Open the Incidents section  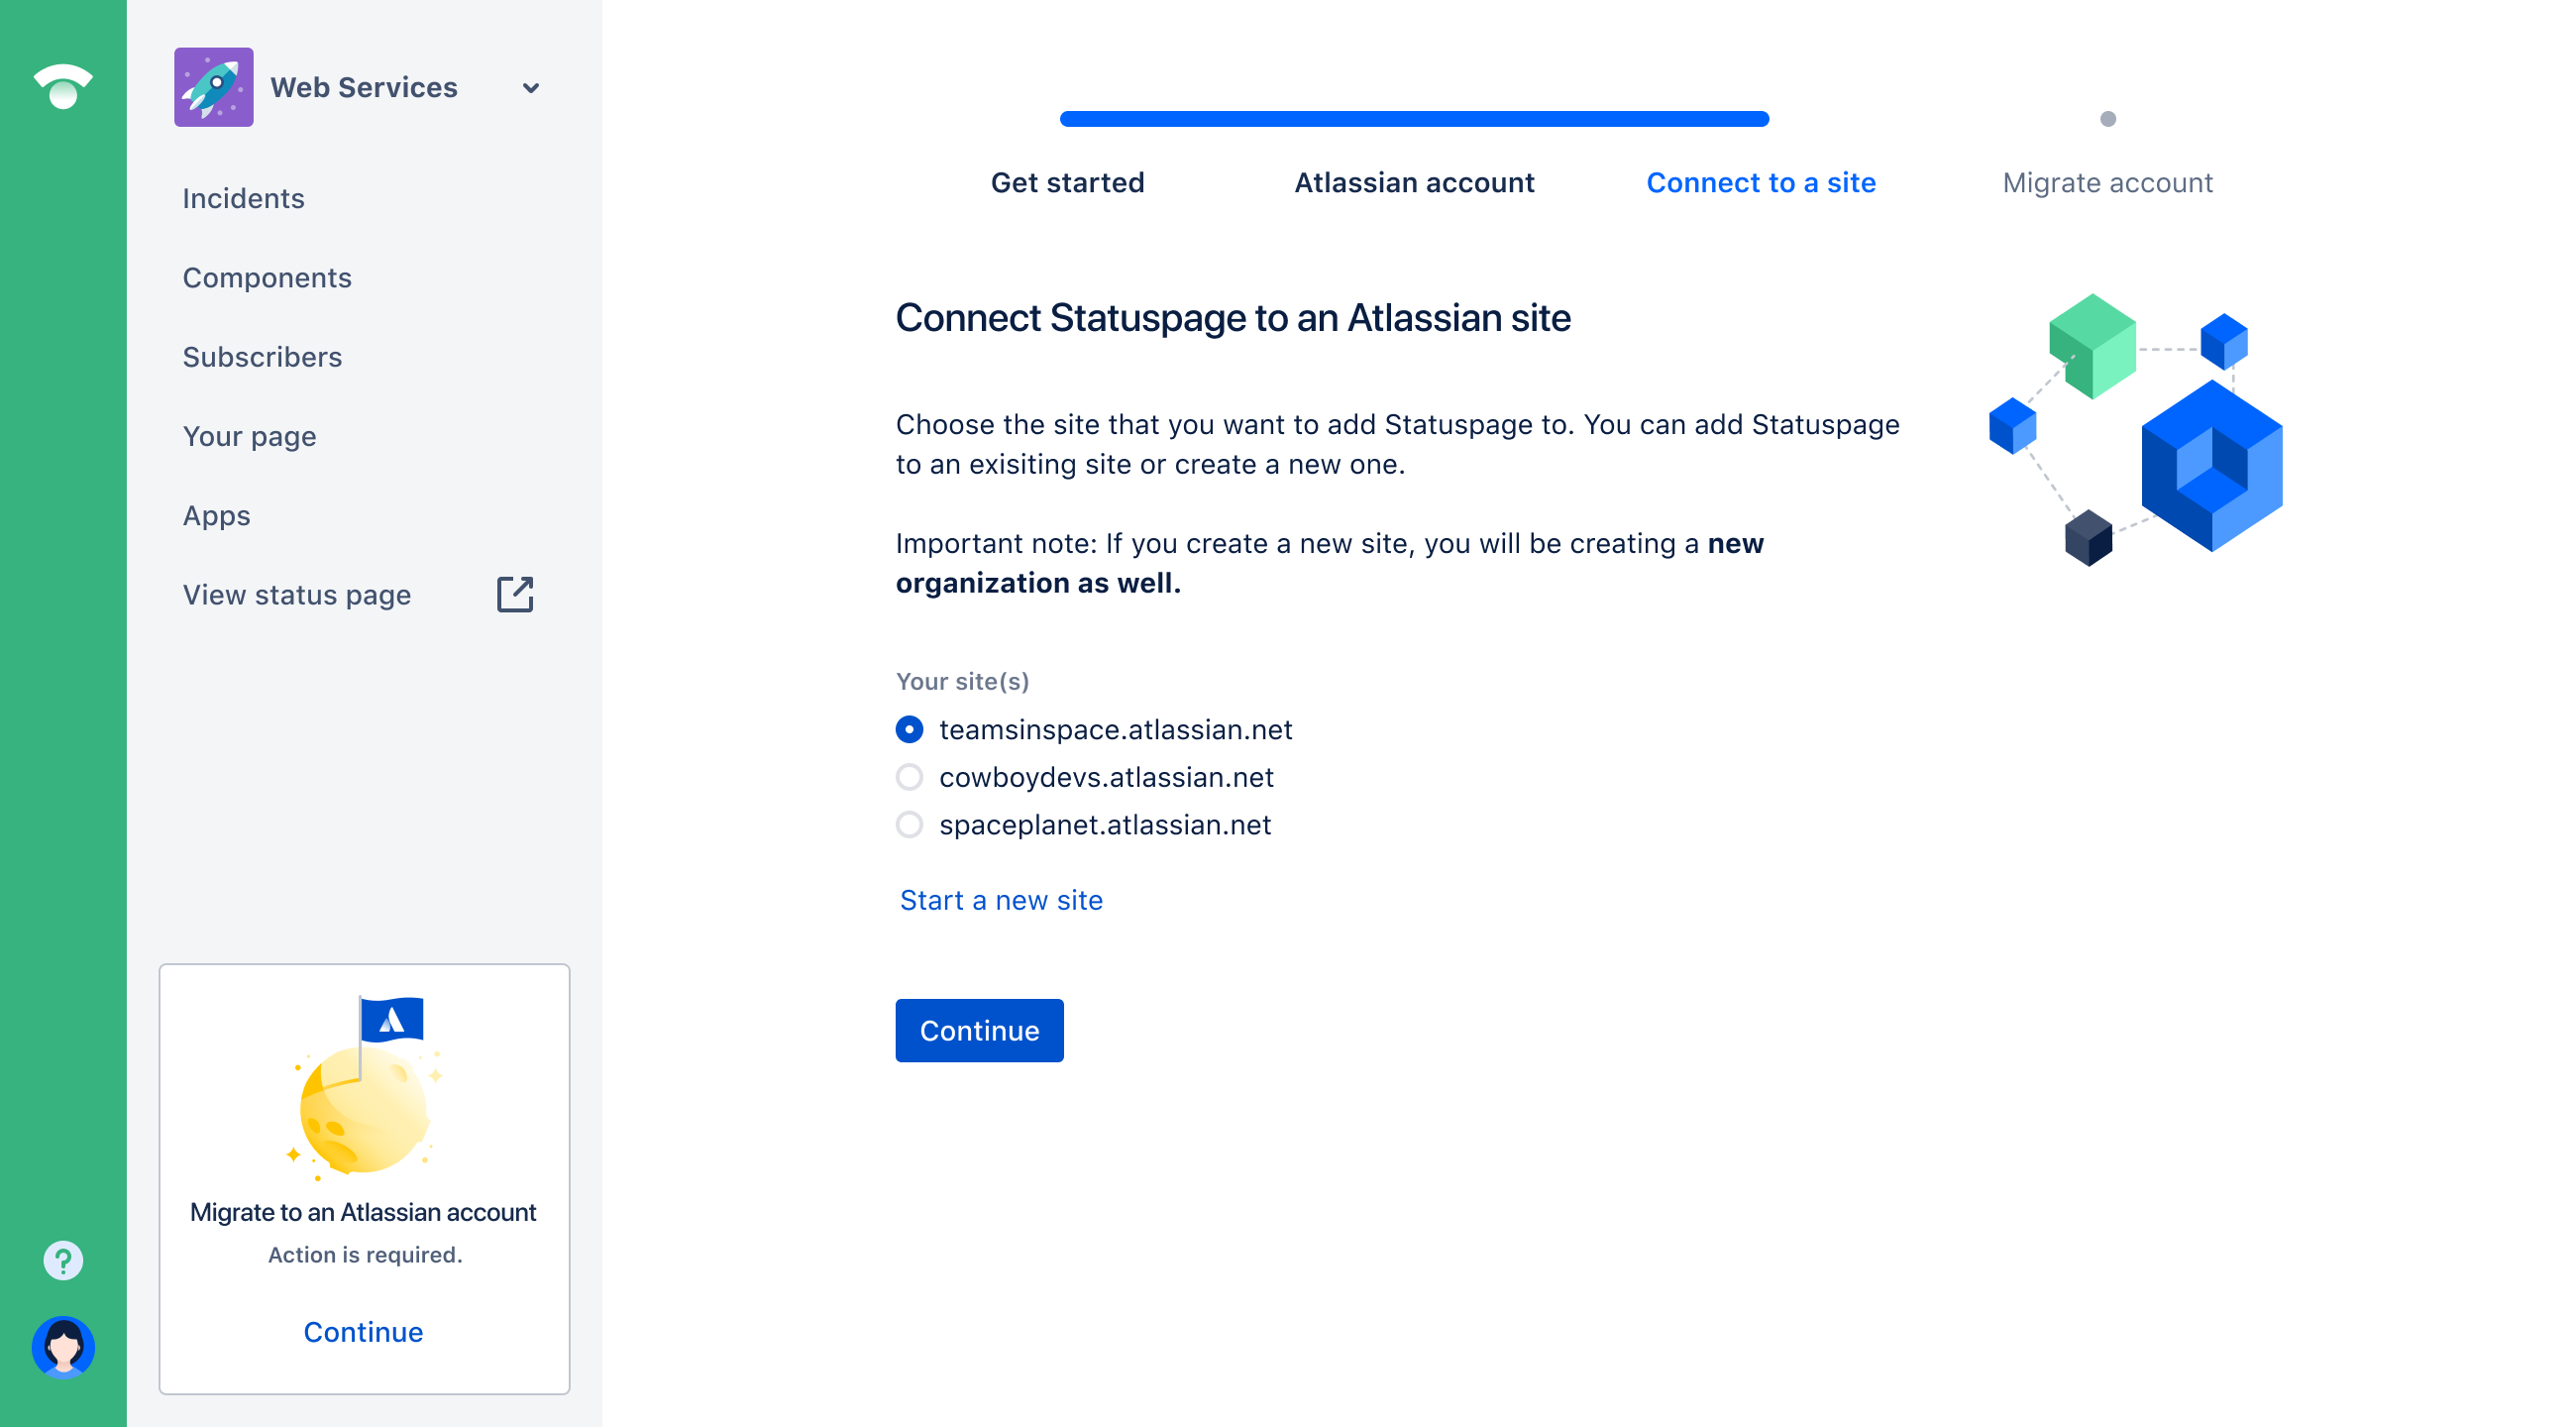tap(243, 198)
